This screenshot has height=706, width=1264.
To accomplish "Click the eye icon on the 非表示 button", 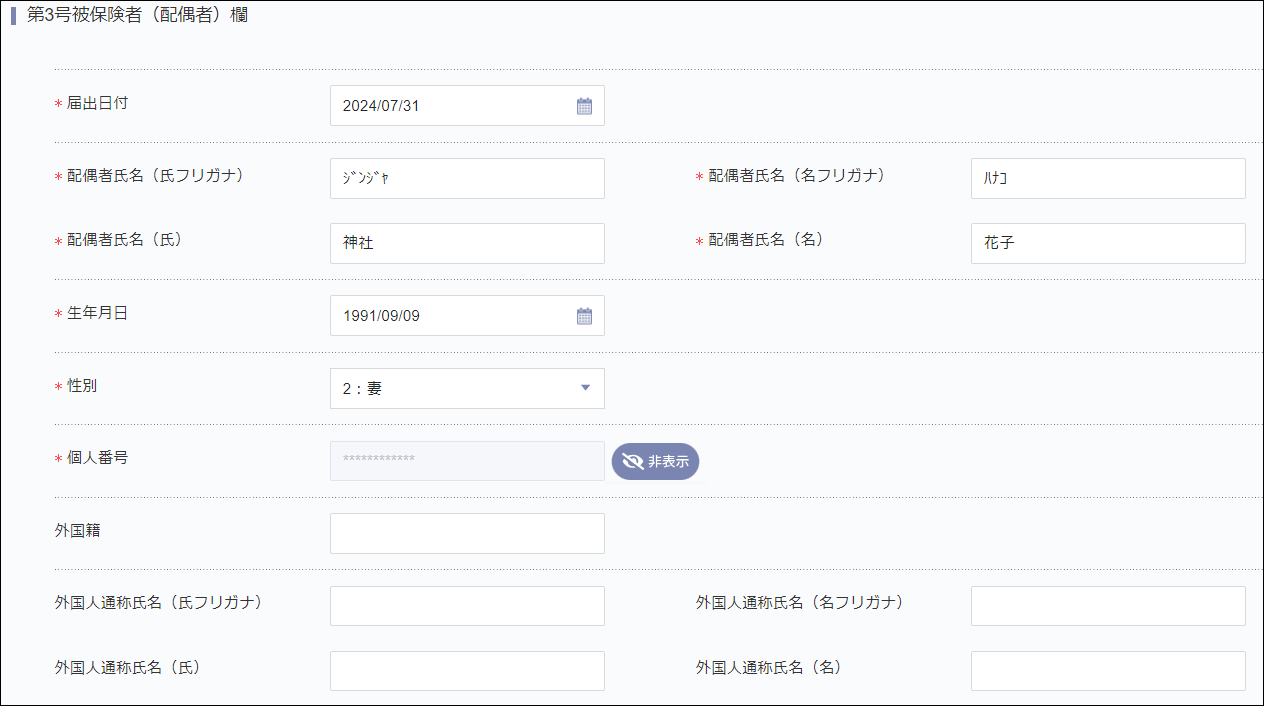I will [633, 461].
